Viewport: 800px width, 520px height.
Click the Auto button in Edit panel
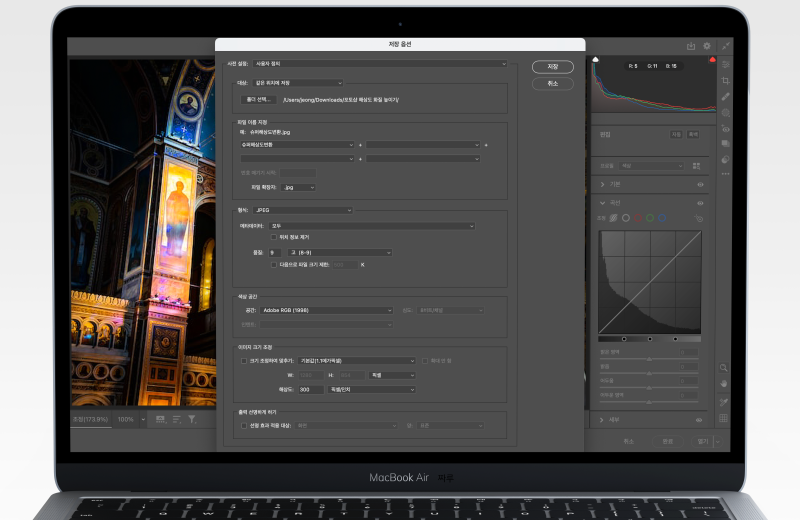(x=676, y=135)
